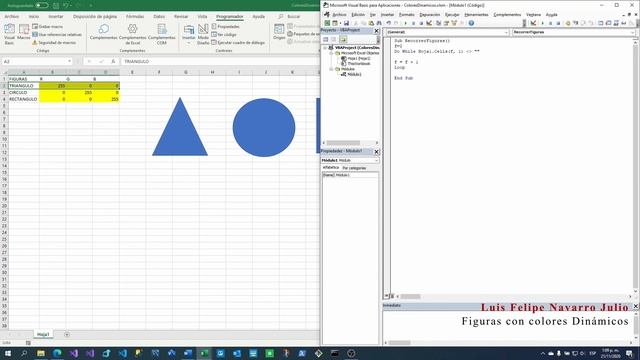
Task: Switch to Alfabética properties tab
Action: point(331,168)
